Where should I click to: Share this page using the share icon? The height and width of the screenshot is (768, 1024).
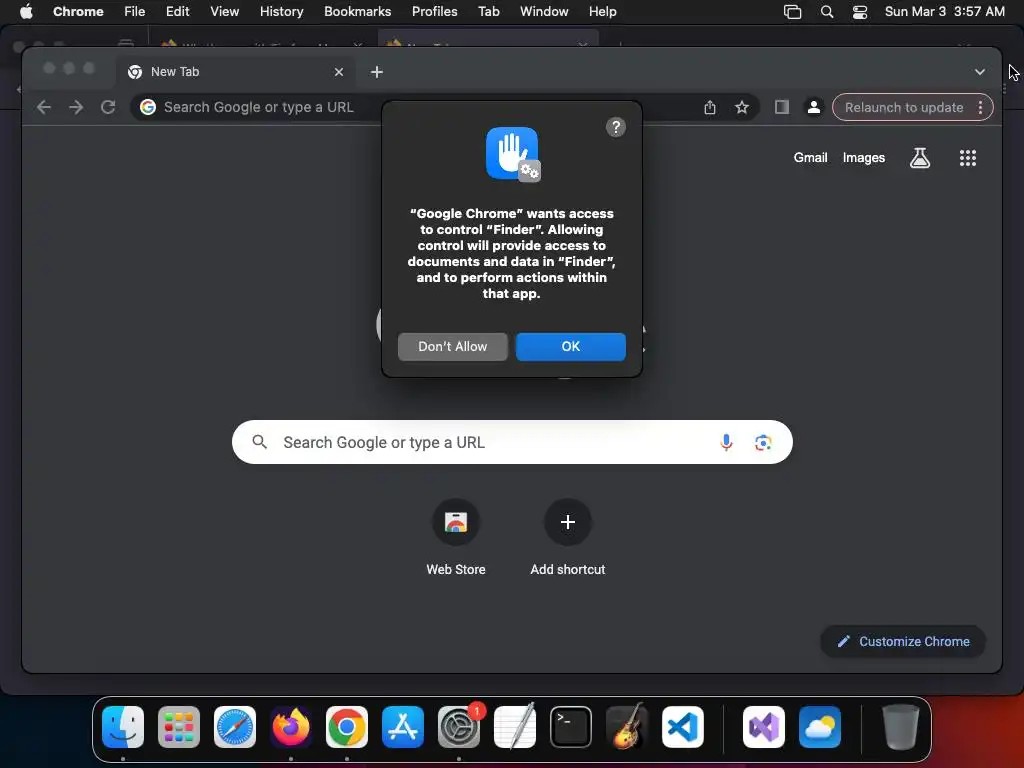[710, 107]
